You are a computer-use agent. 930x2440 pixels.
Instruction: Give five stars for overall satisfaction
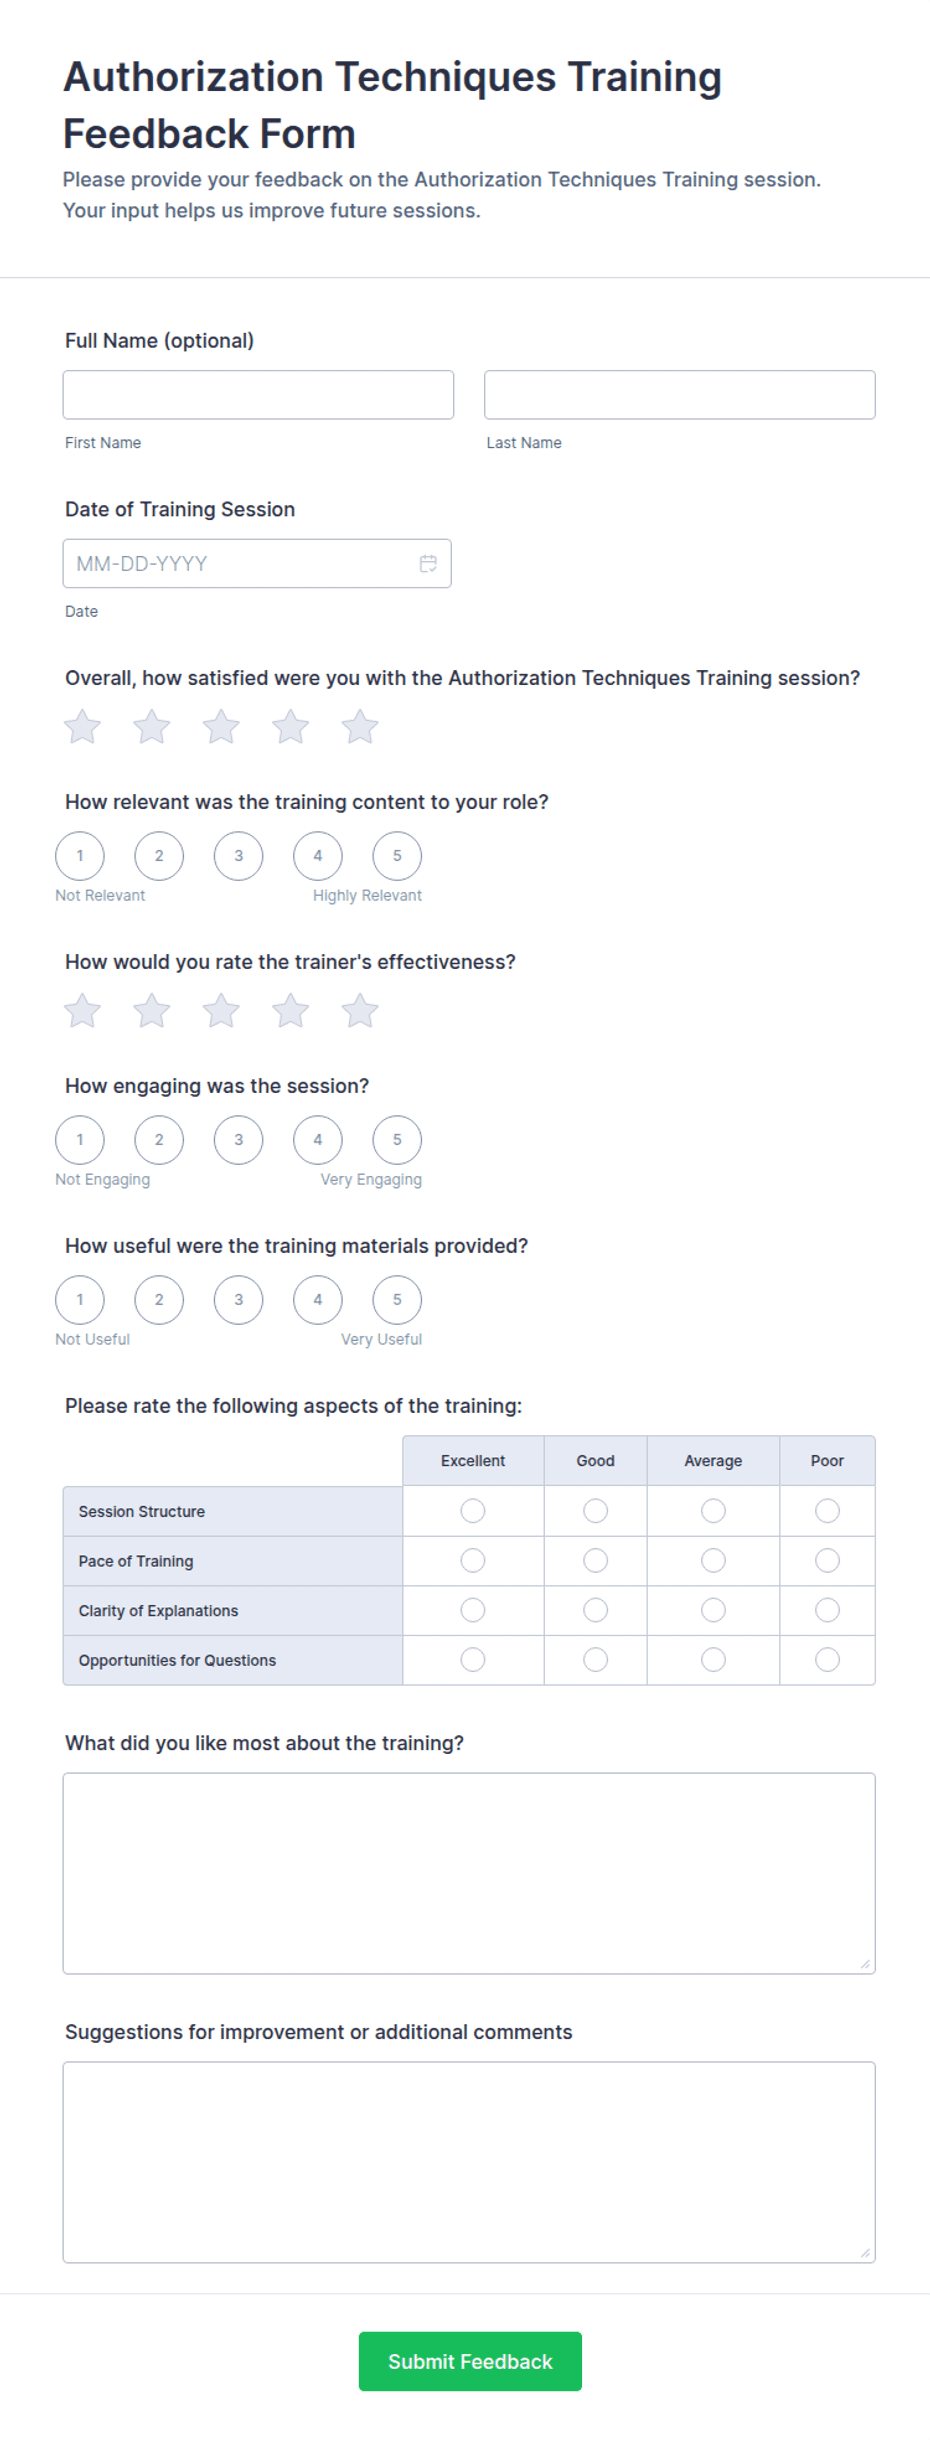click(360, 727)
